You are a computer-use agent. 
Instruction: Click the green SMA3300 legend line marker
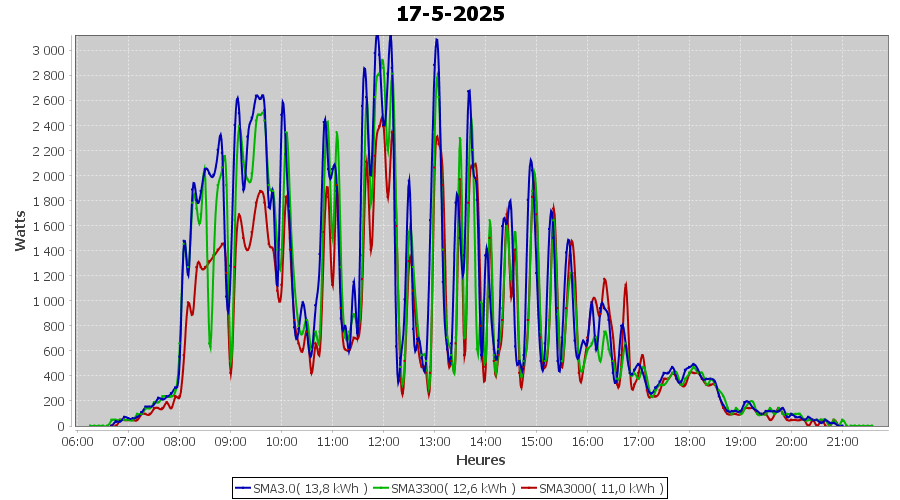(x=381, y=489)
